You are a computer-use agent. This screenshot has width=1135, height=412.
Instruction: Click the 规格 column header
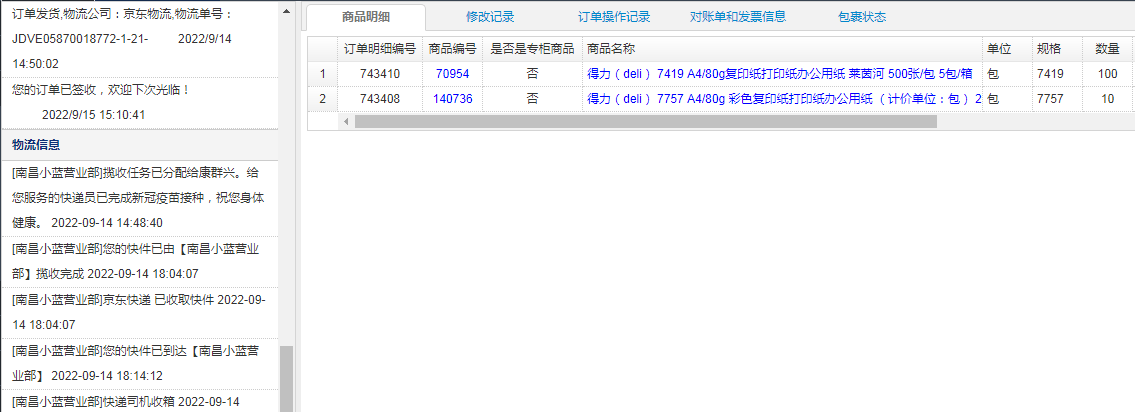[1057, 49]
